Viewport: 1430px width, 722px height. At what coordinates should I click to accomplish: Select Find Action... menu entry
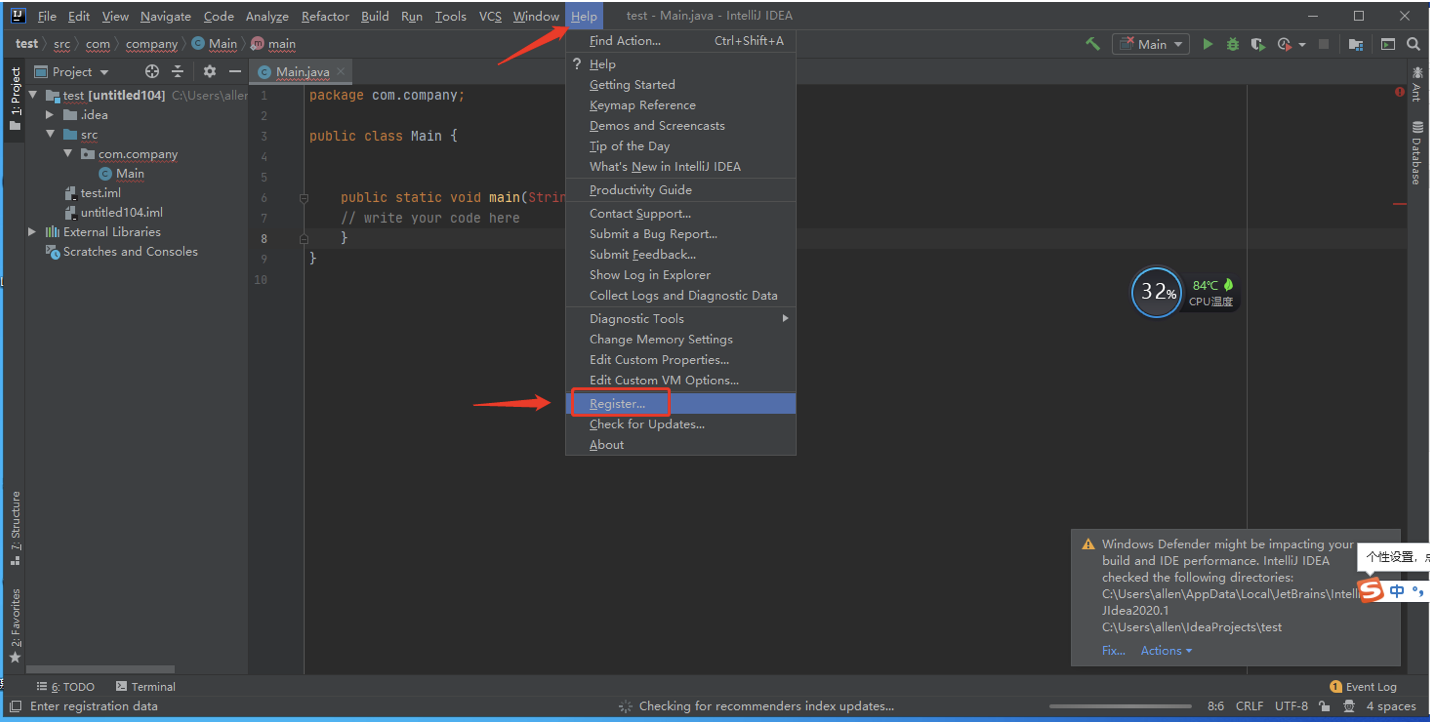coord(681,41)
